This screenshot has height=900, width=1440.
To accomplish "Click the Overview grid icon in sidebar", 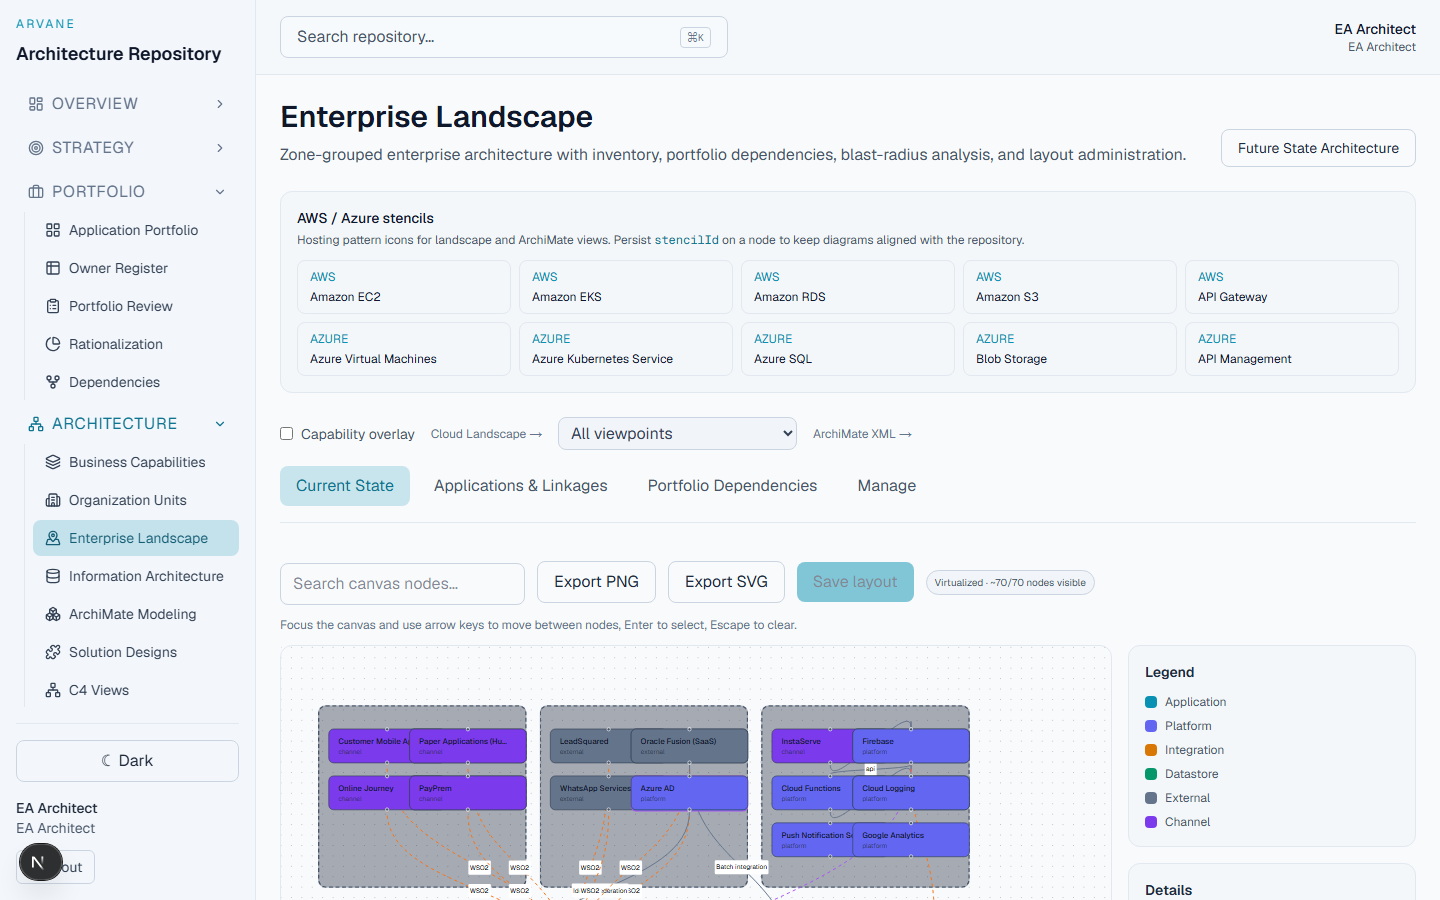I will [x=36, y=104].
